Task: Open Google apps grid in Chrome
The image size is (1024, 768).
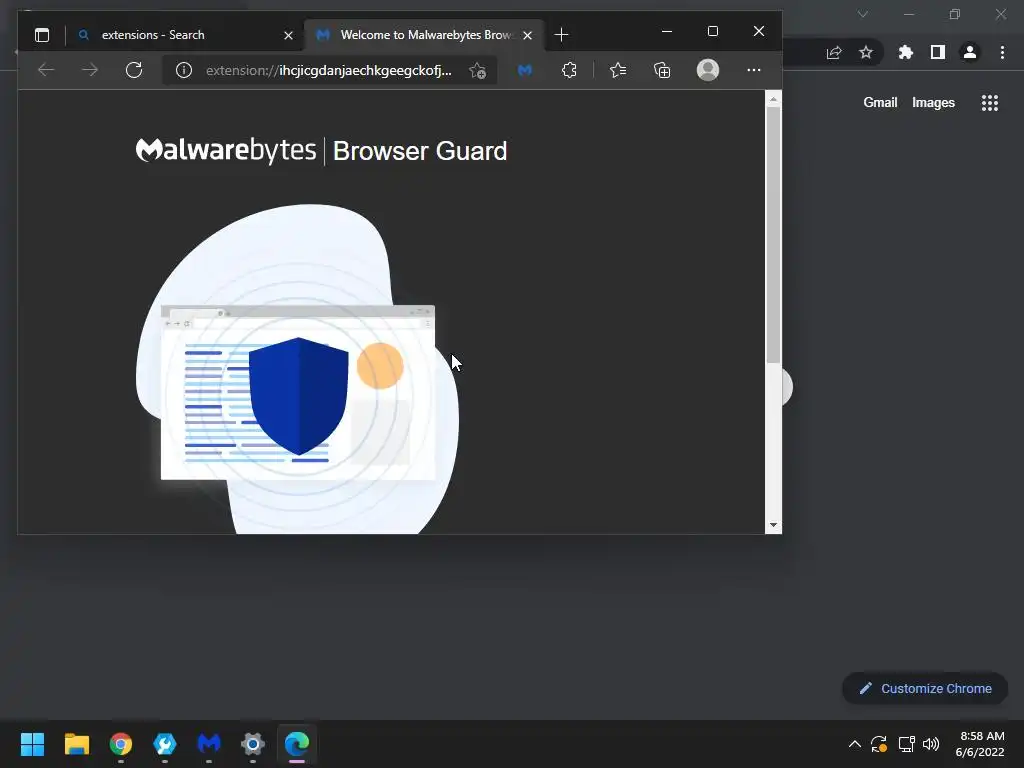Action: [990, 103]
